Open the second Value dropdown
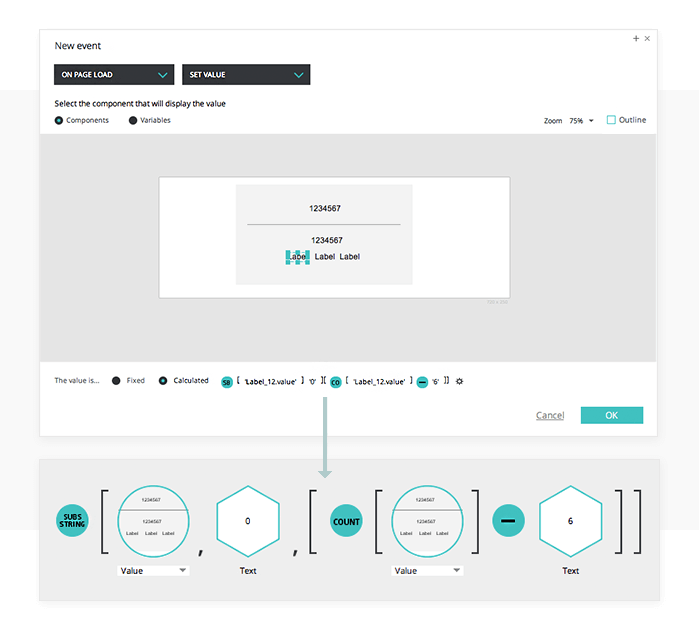Image resolution: width=700 pixels, height=635 pixels. [427, 571]
